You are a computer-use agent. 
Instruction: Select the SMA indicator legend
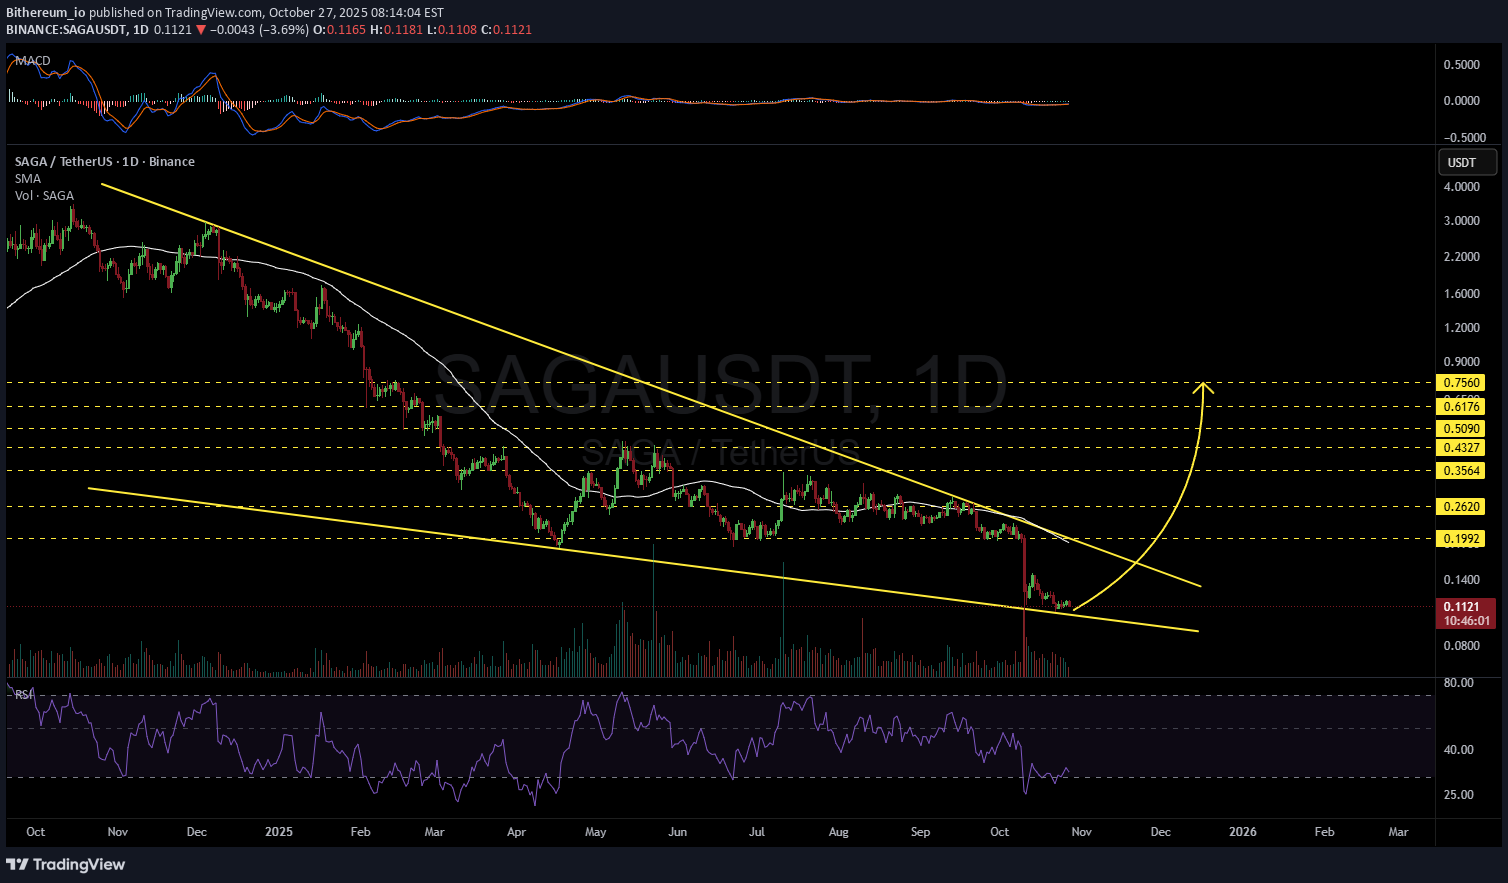tap(28, 179)
